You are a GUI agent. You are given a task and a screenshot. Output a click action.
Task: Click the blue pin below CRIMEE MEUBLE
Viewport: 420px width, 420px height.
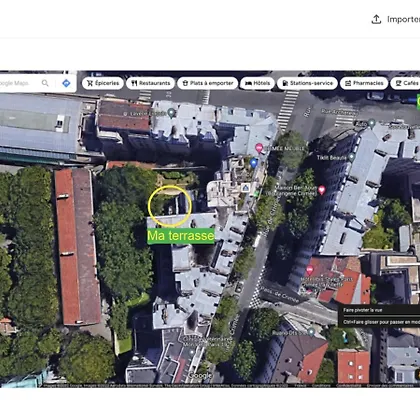[254, 163]
